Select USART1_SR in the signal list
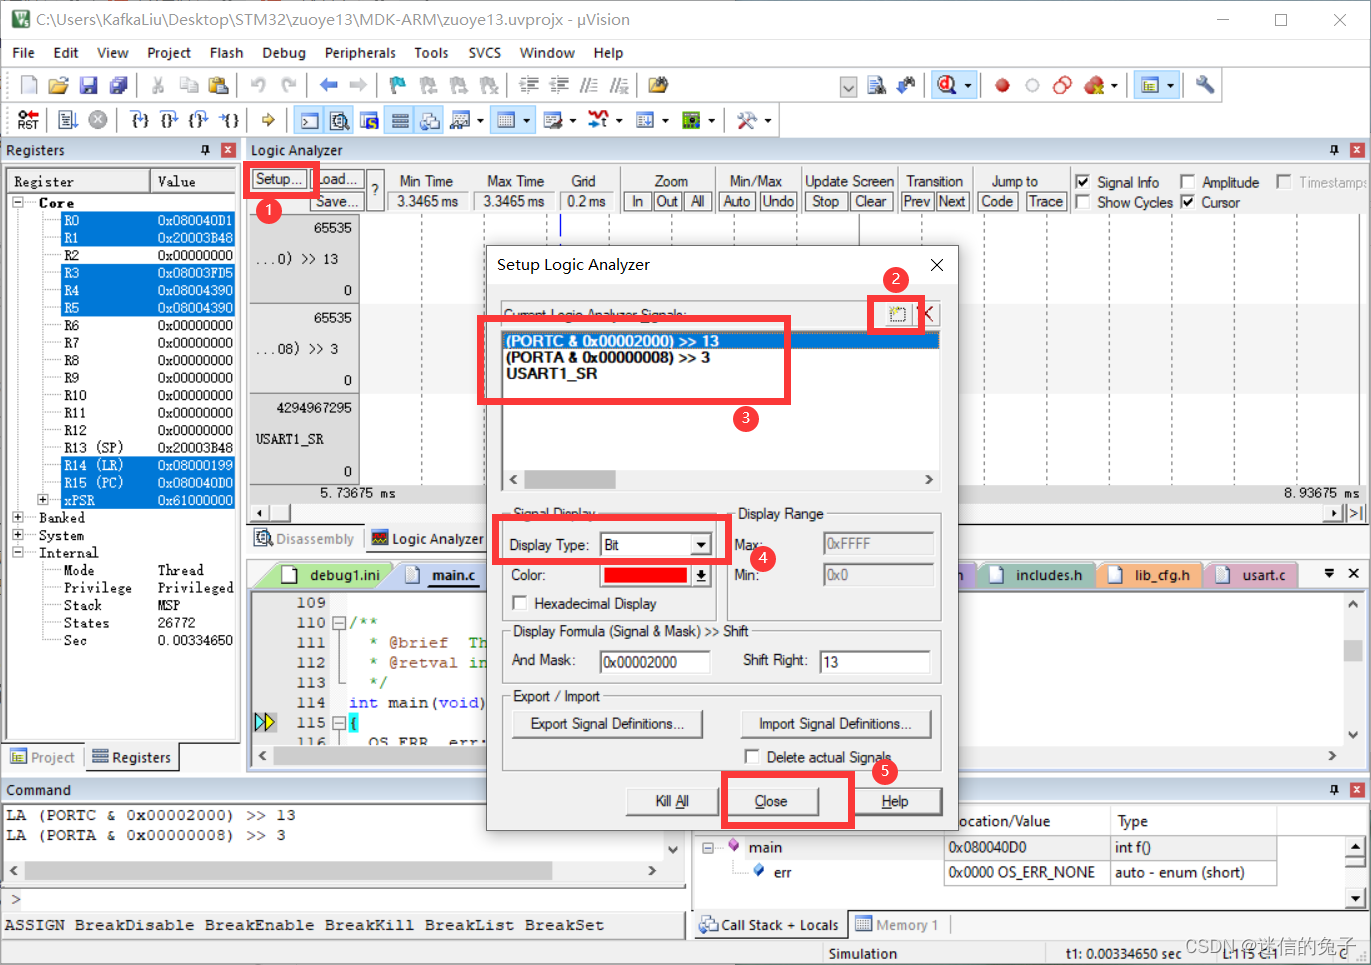This screenshot has height=965, width=1371. pos(552,373)
